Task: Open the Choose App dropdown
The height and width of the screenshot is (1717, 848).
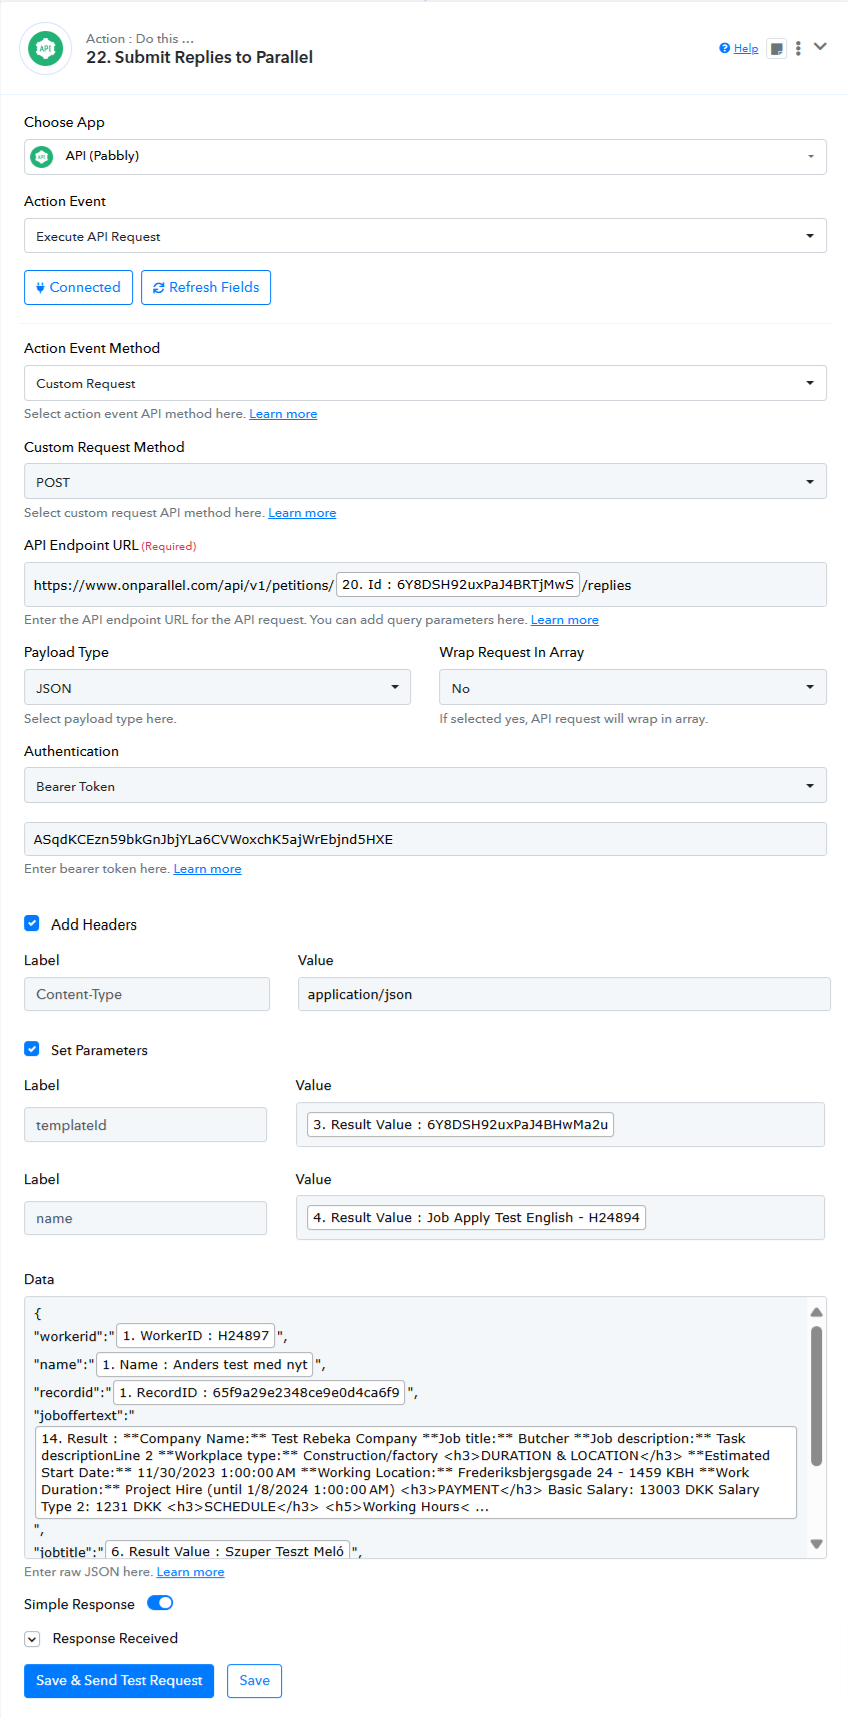Action: click(425, 156)
